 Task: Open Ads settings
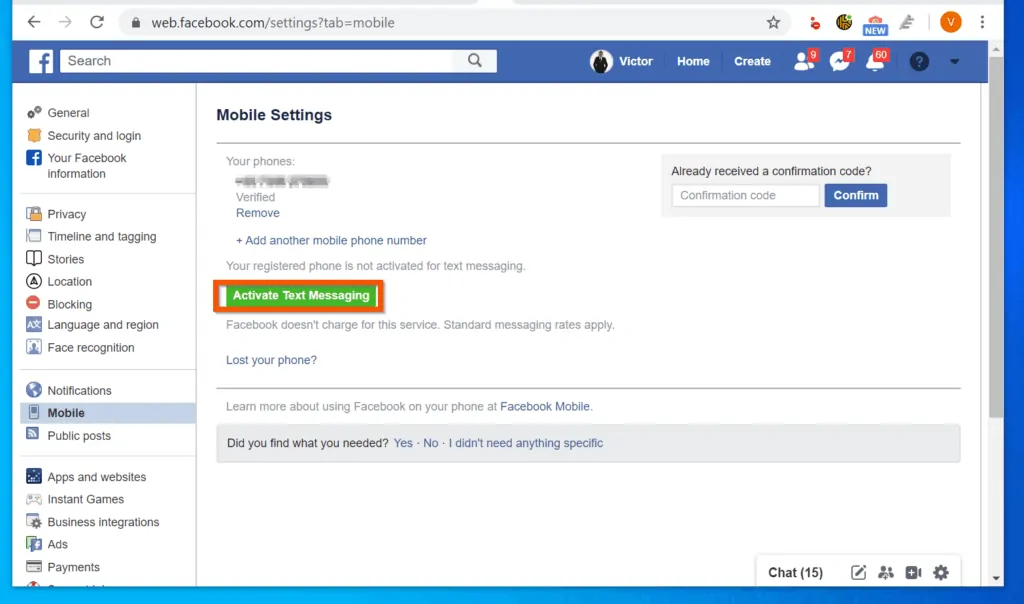coord(57,544)
